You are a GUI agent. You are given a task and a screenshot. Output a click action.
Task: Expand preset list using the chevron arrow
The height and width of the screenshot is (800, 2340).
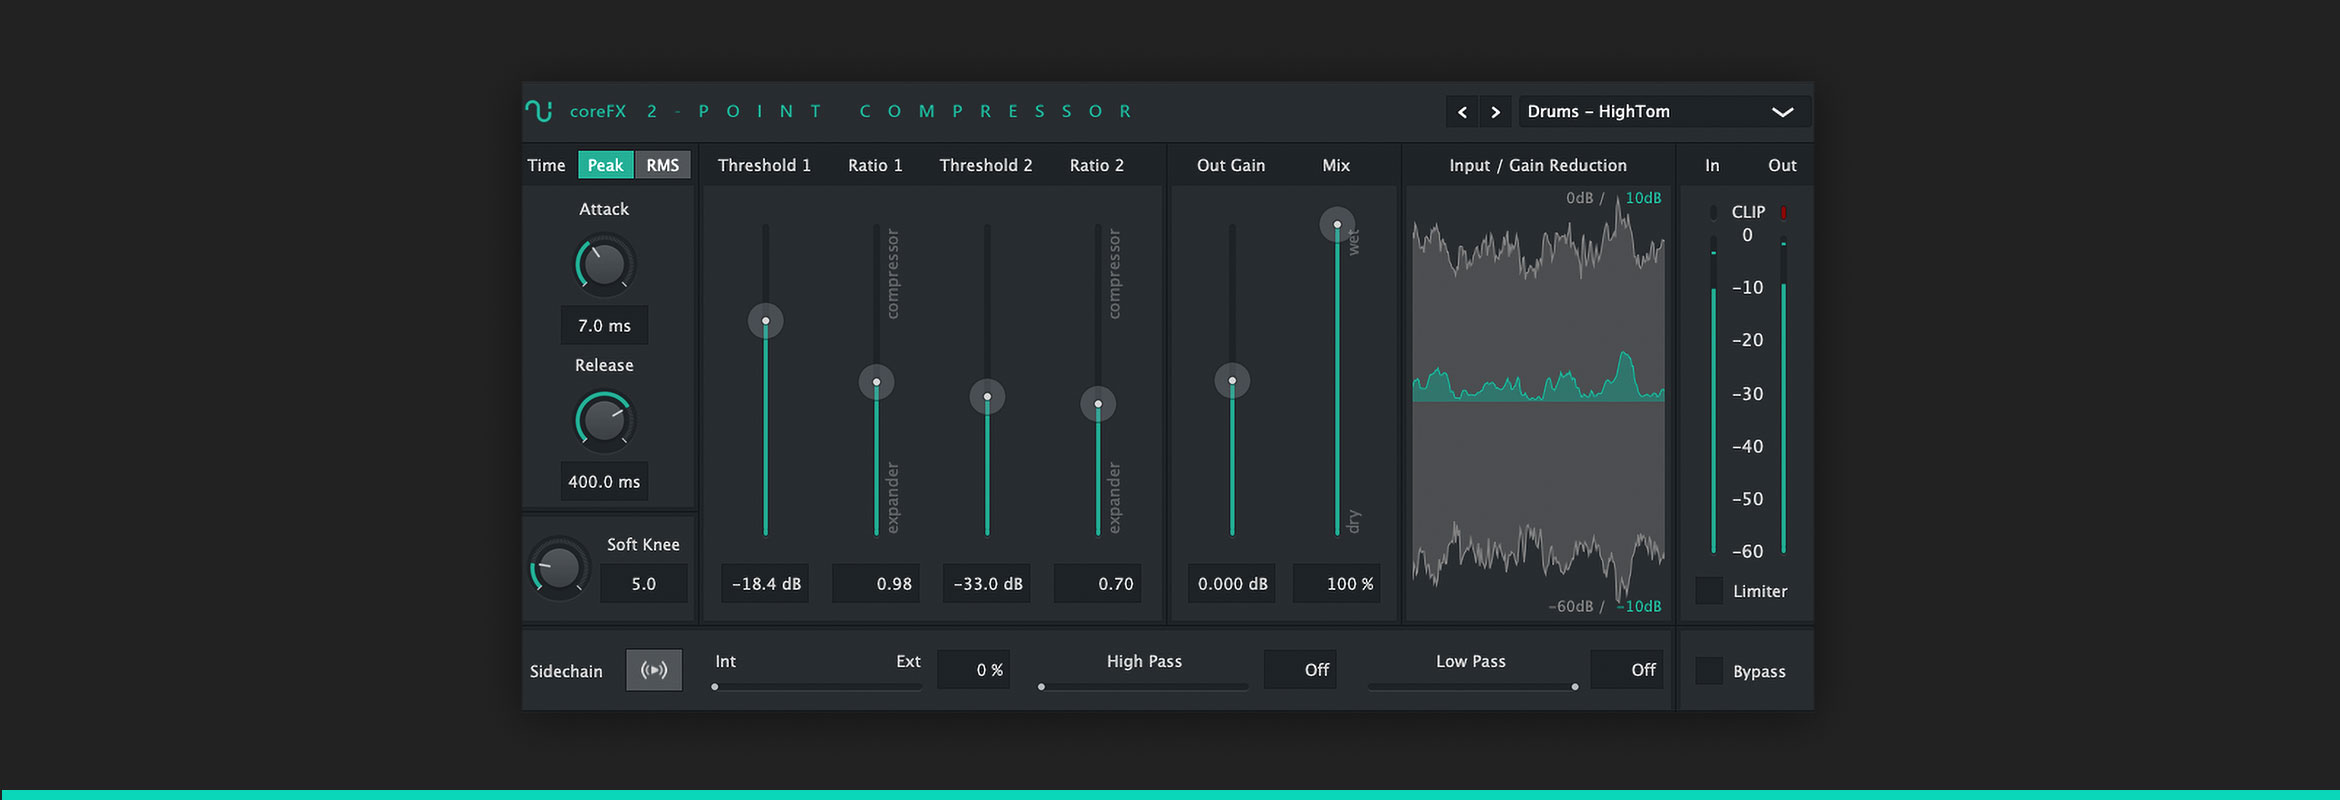click(1782, 112)
